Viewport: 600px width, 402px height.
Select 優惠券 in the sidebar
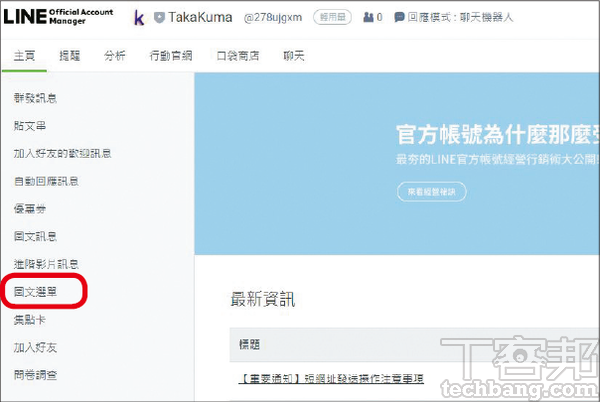(x=30, y=209)
